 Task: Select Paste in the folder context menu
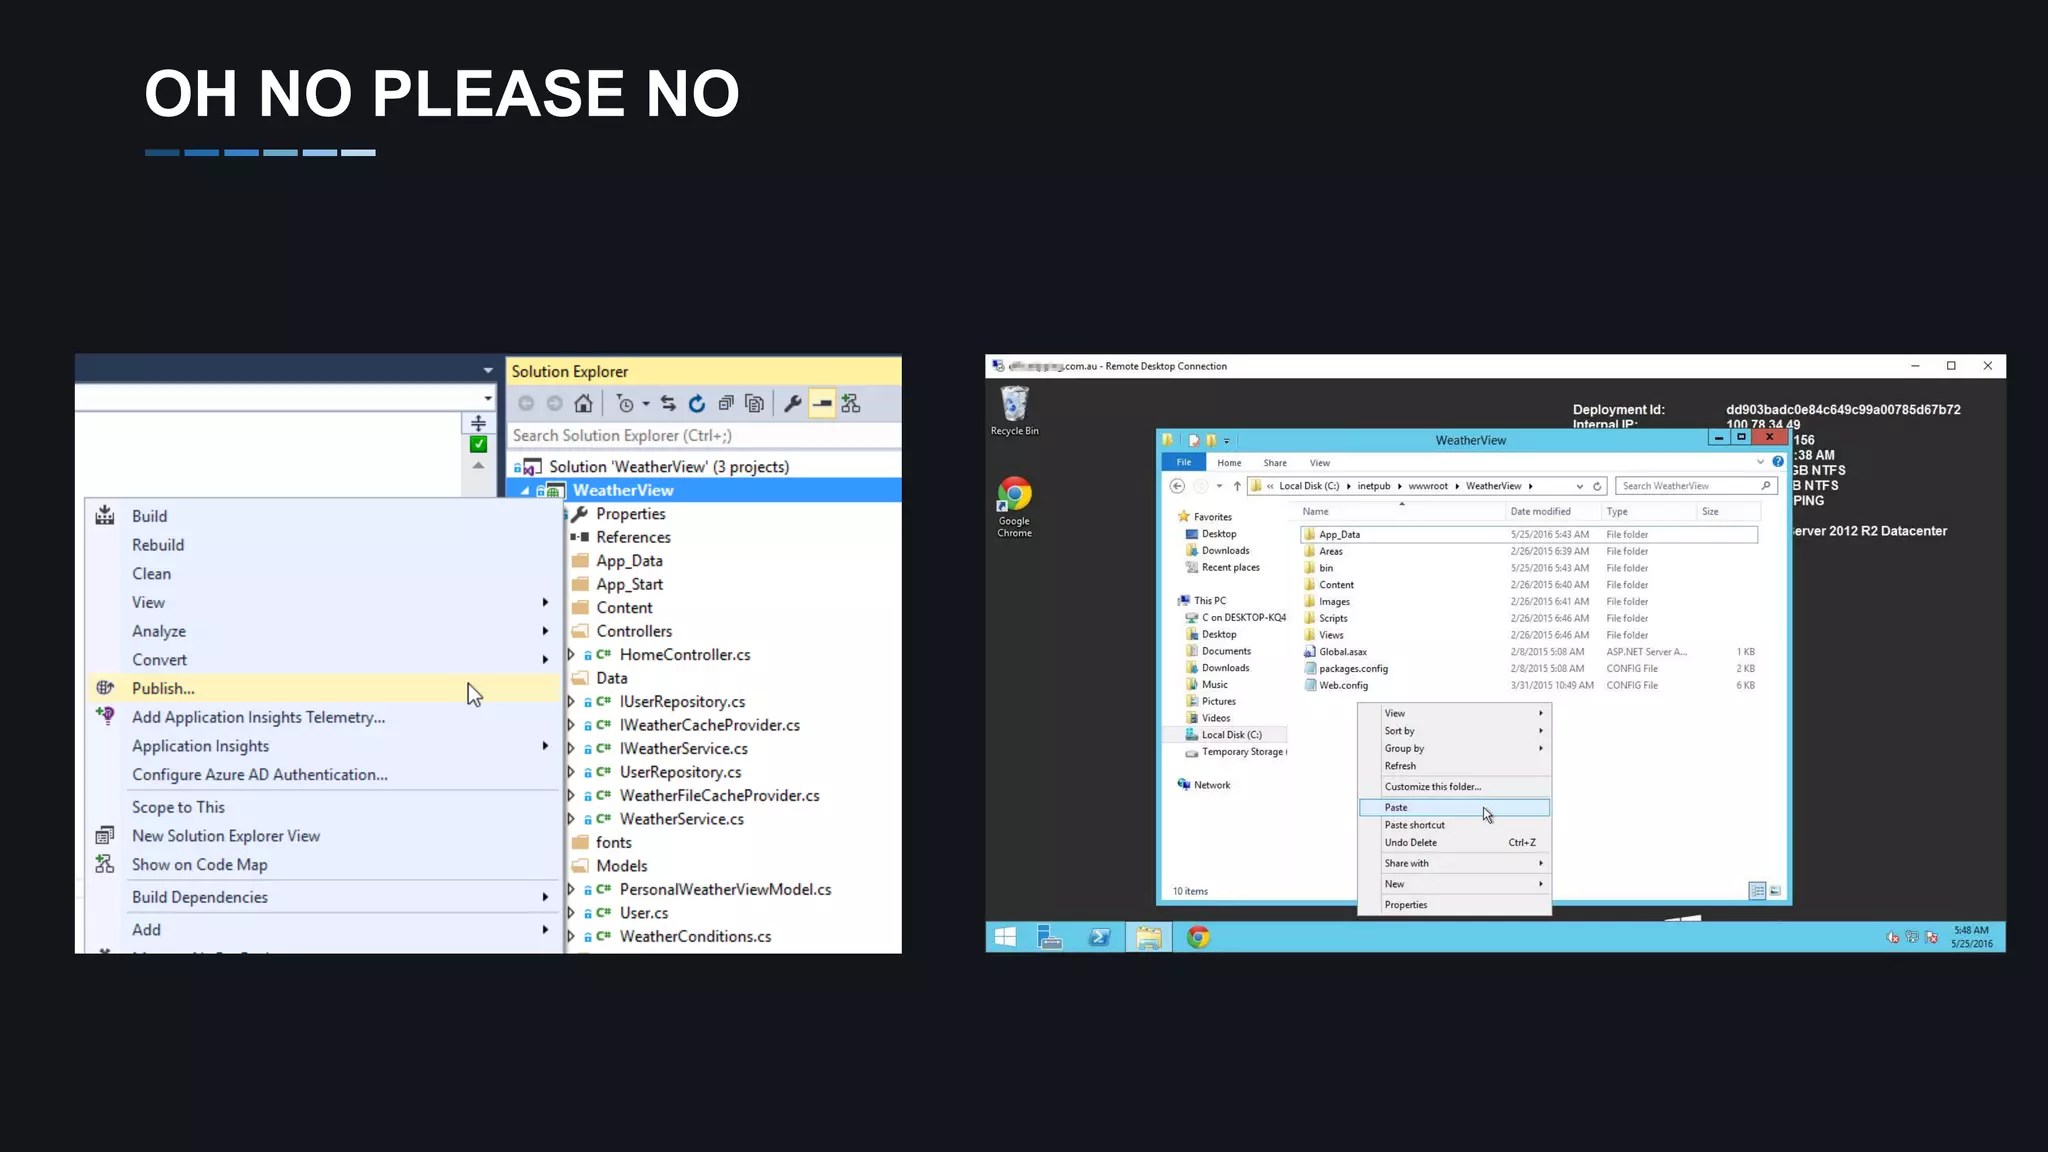[x=1396, y=807]
